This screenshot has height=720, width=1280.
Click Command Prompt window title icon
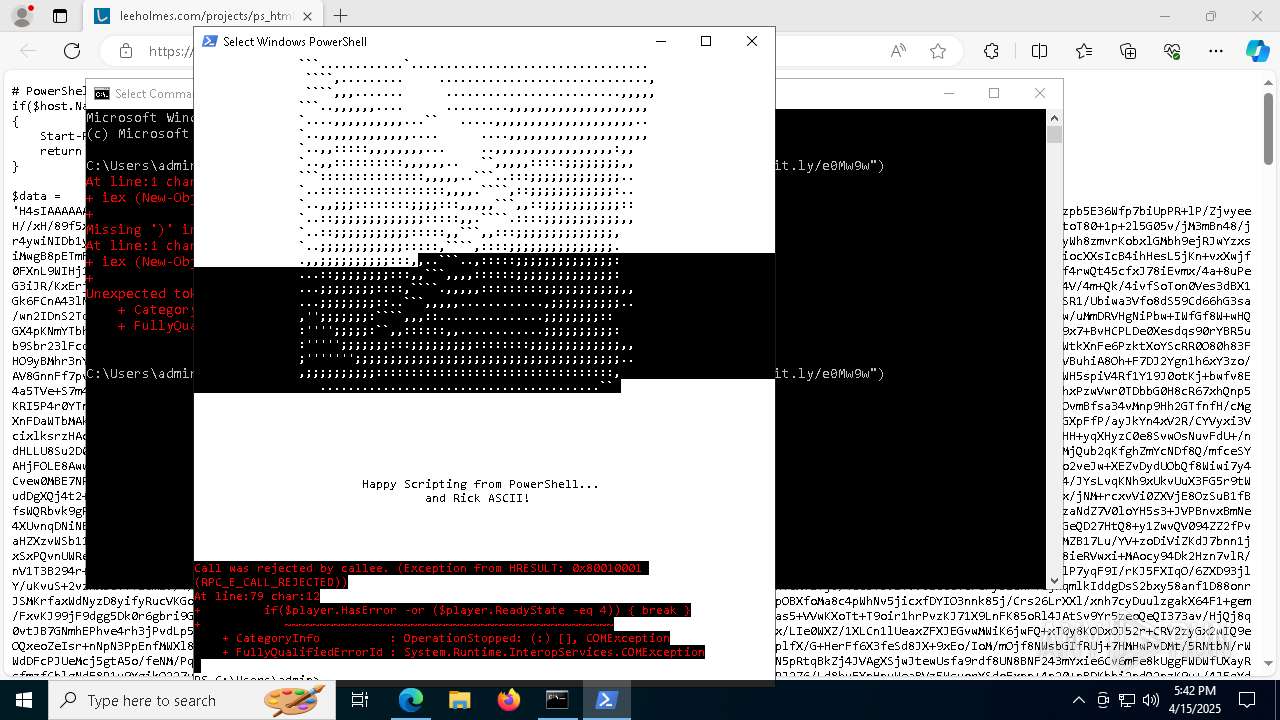(x=102, y=94)
